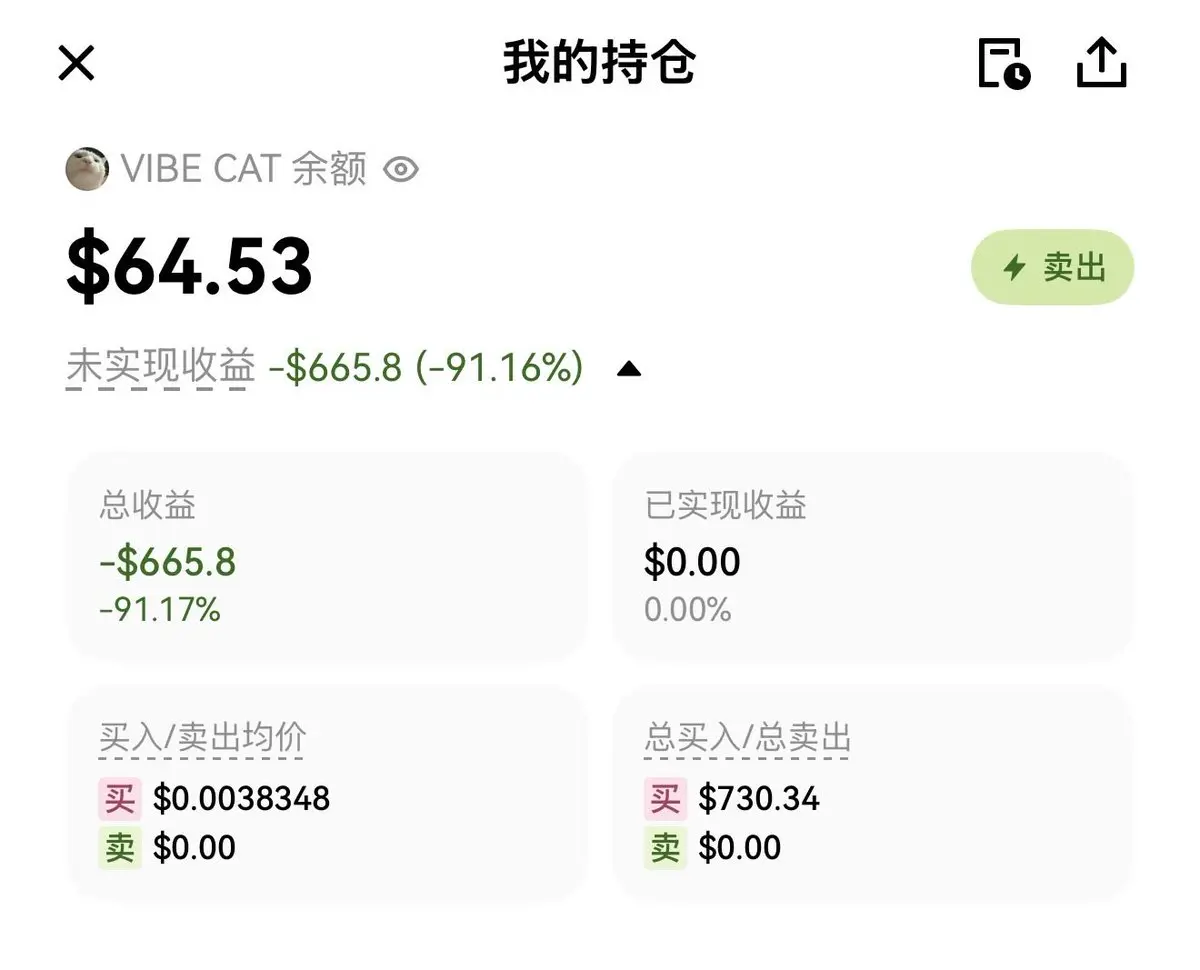Open the 已实现收益 card
The height and width of the screenshot is (970, 1200).
872,556
